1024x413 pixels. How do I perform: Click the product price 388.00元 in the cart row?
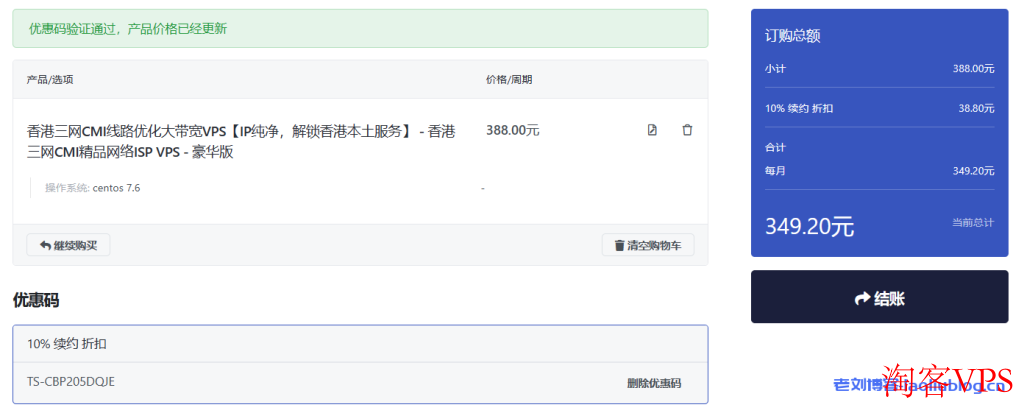(x=513, y=130)
